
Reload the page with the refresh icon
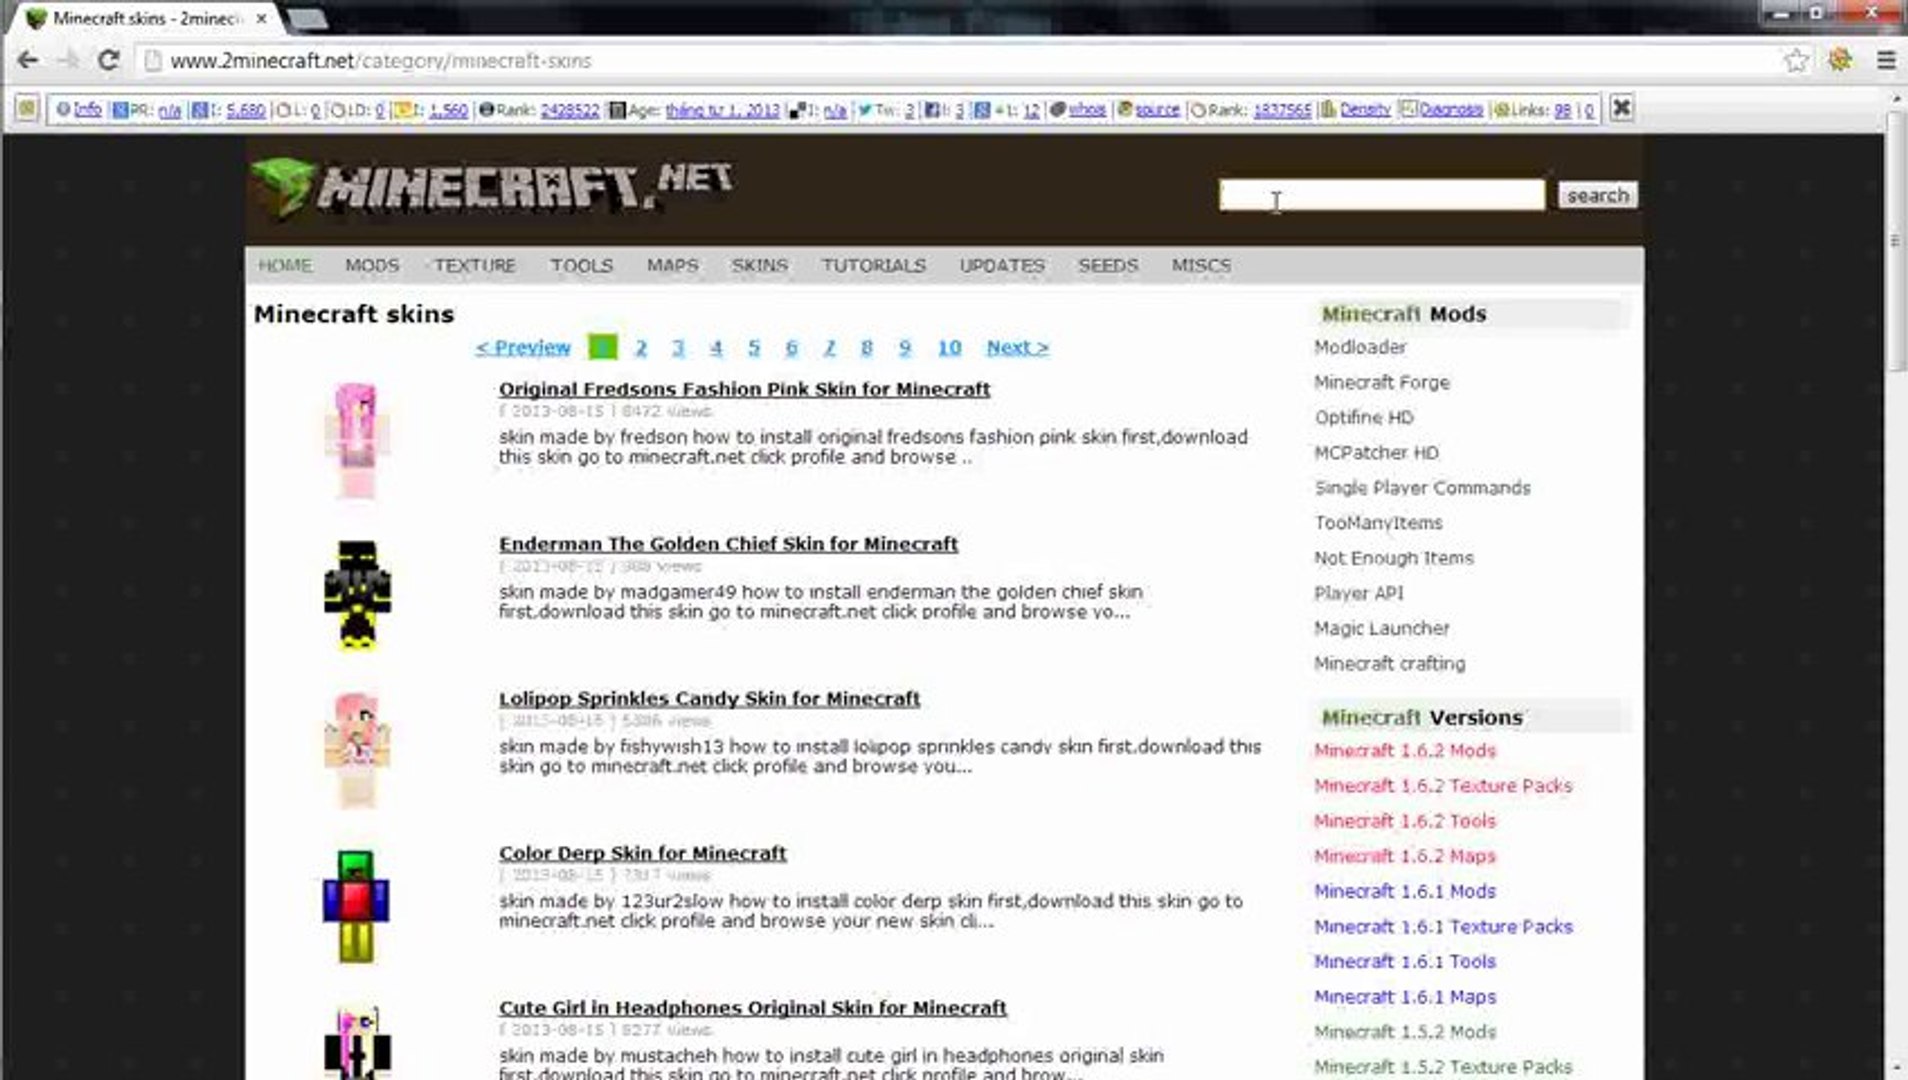(x=108, y=61)
